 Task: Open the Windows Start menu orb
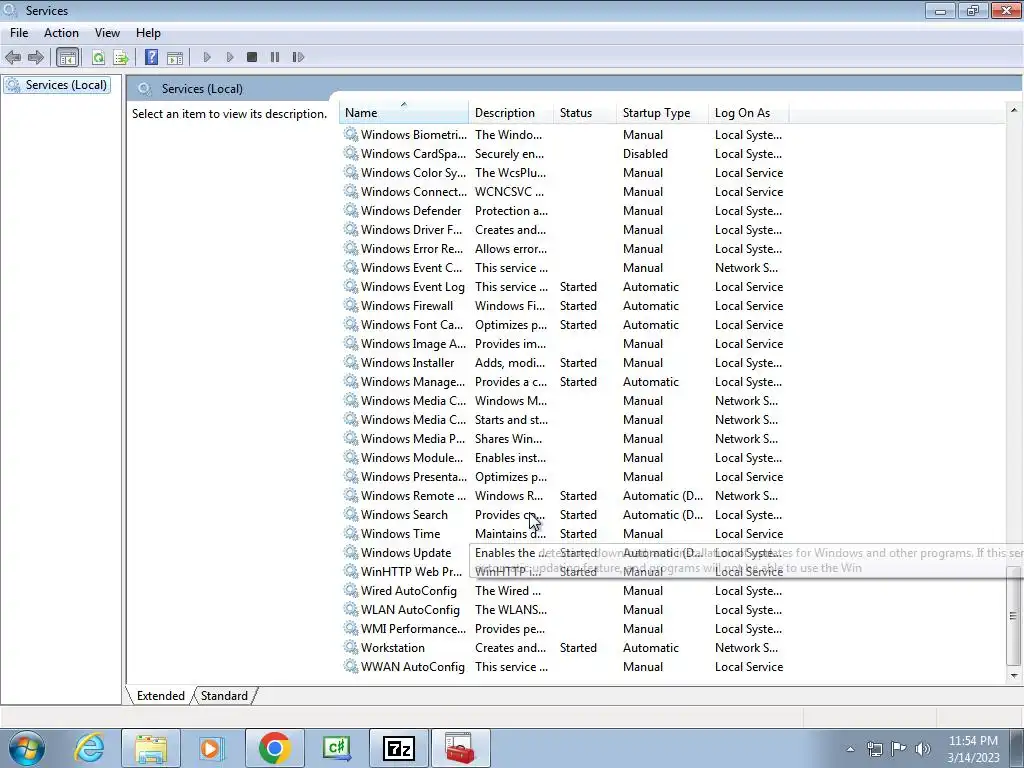click(27, 748)
